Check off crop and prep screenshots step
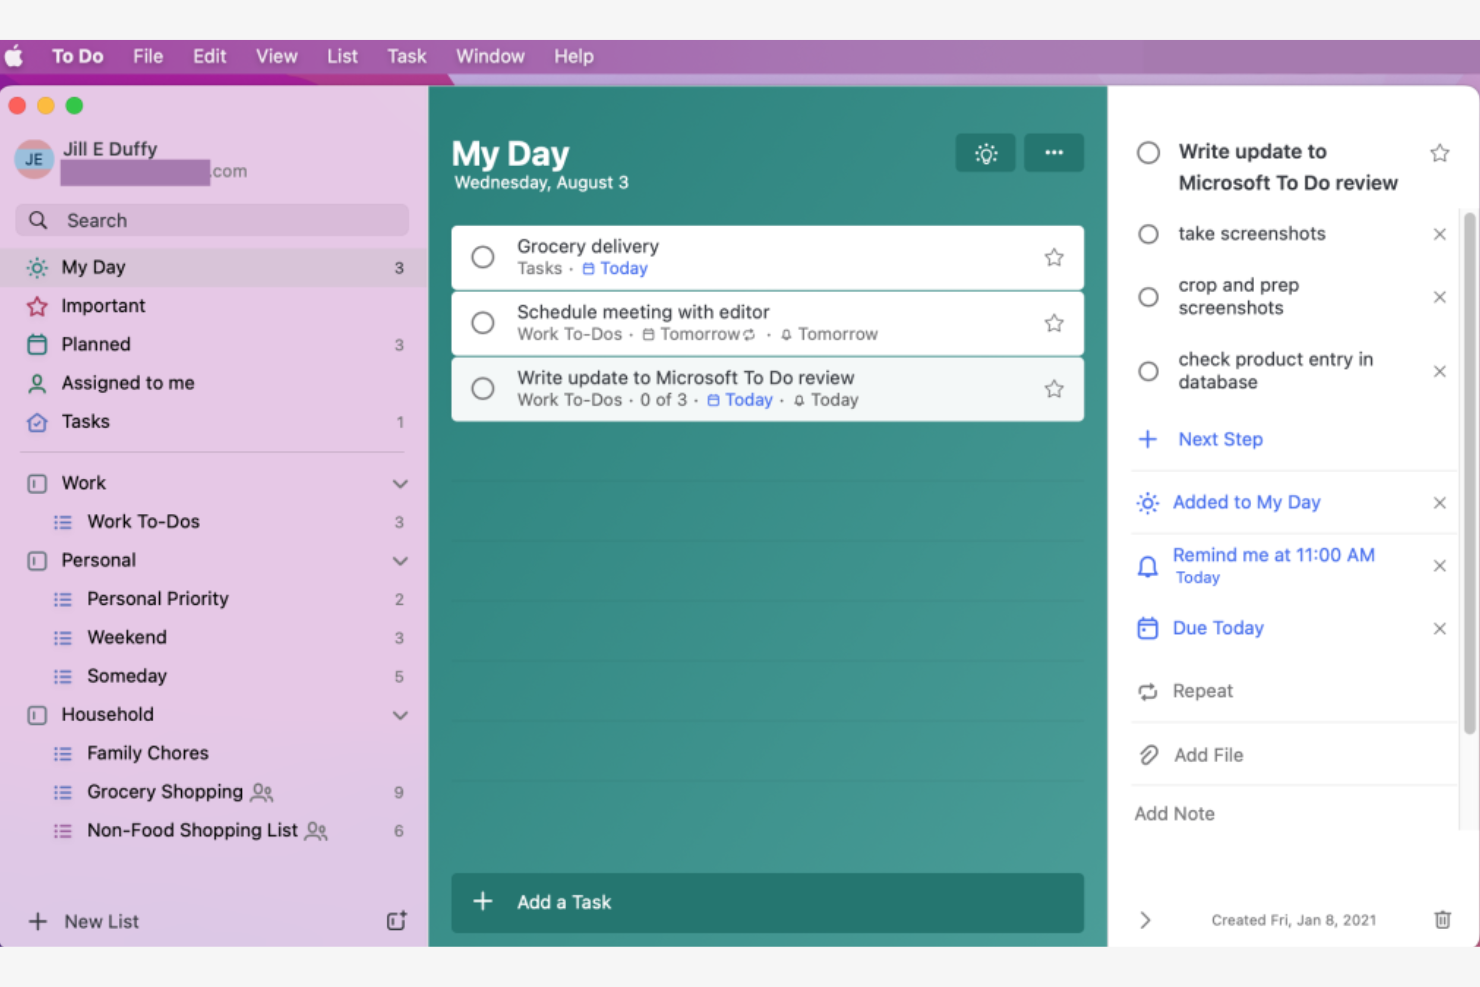1480x987 pixels. coord(1148,297)
